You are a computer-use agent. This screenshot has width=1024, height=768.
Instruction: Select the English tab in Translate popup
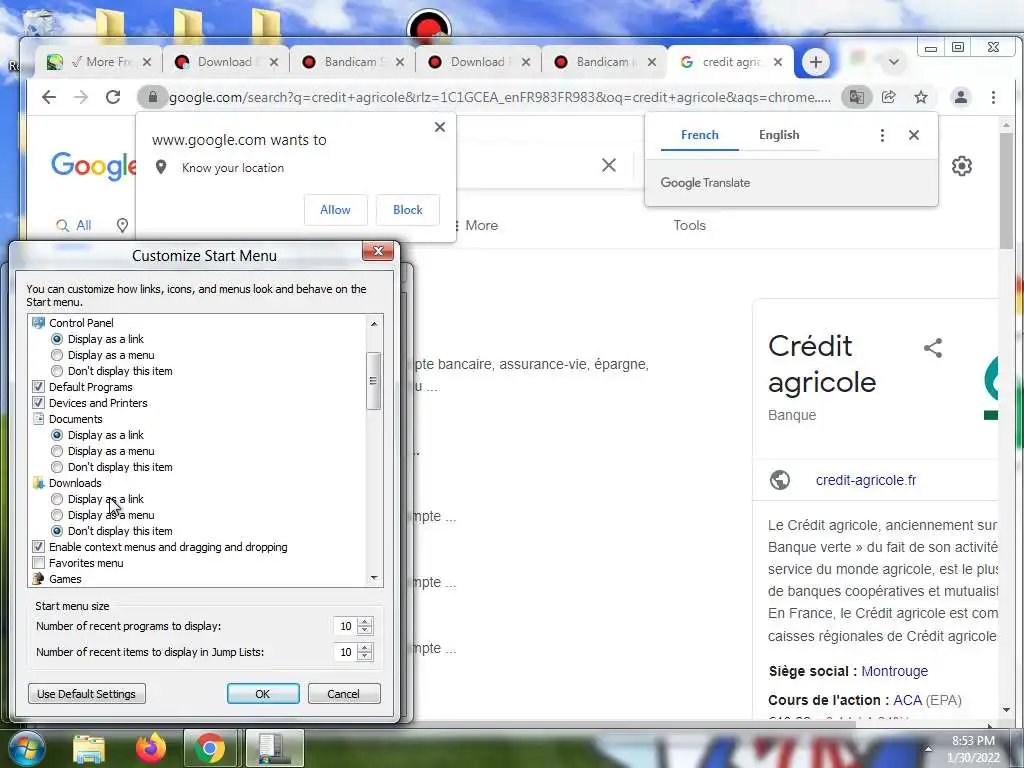[x=778, y=135]
